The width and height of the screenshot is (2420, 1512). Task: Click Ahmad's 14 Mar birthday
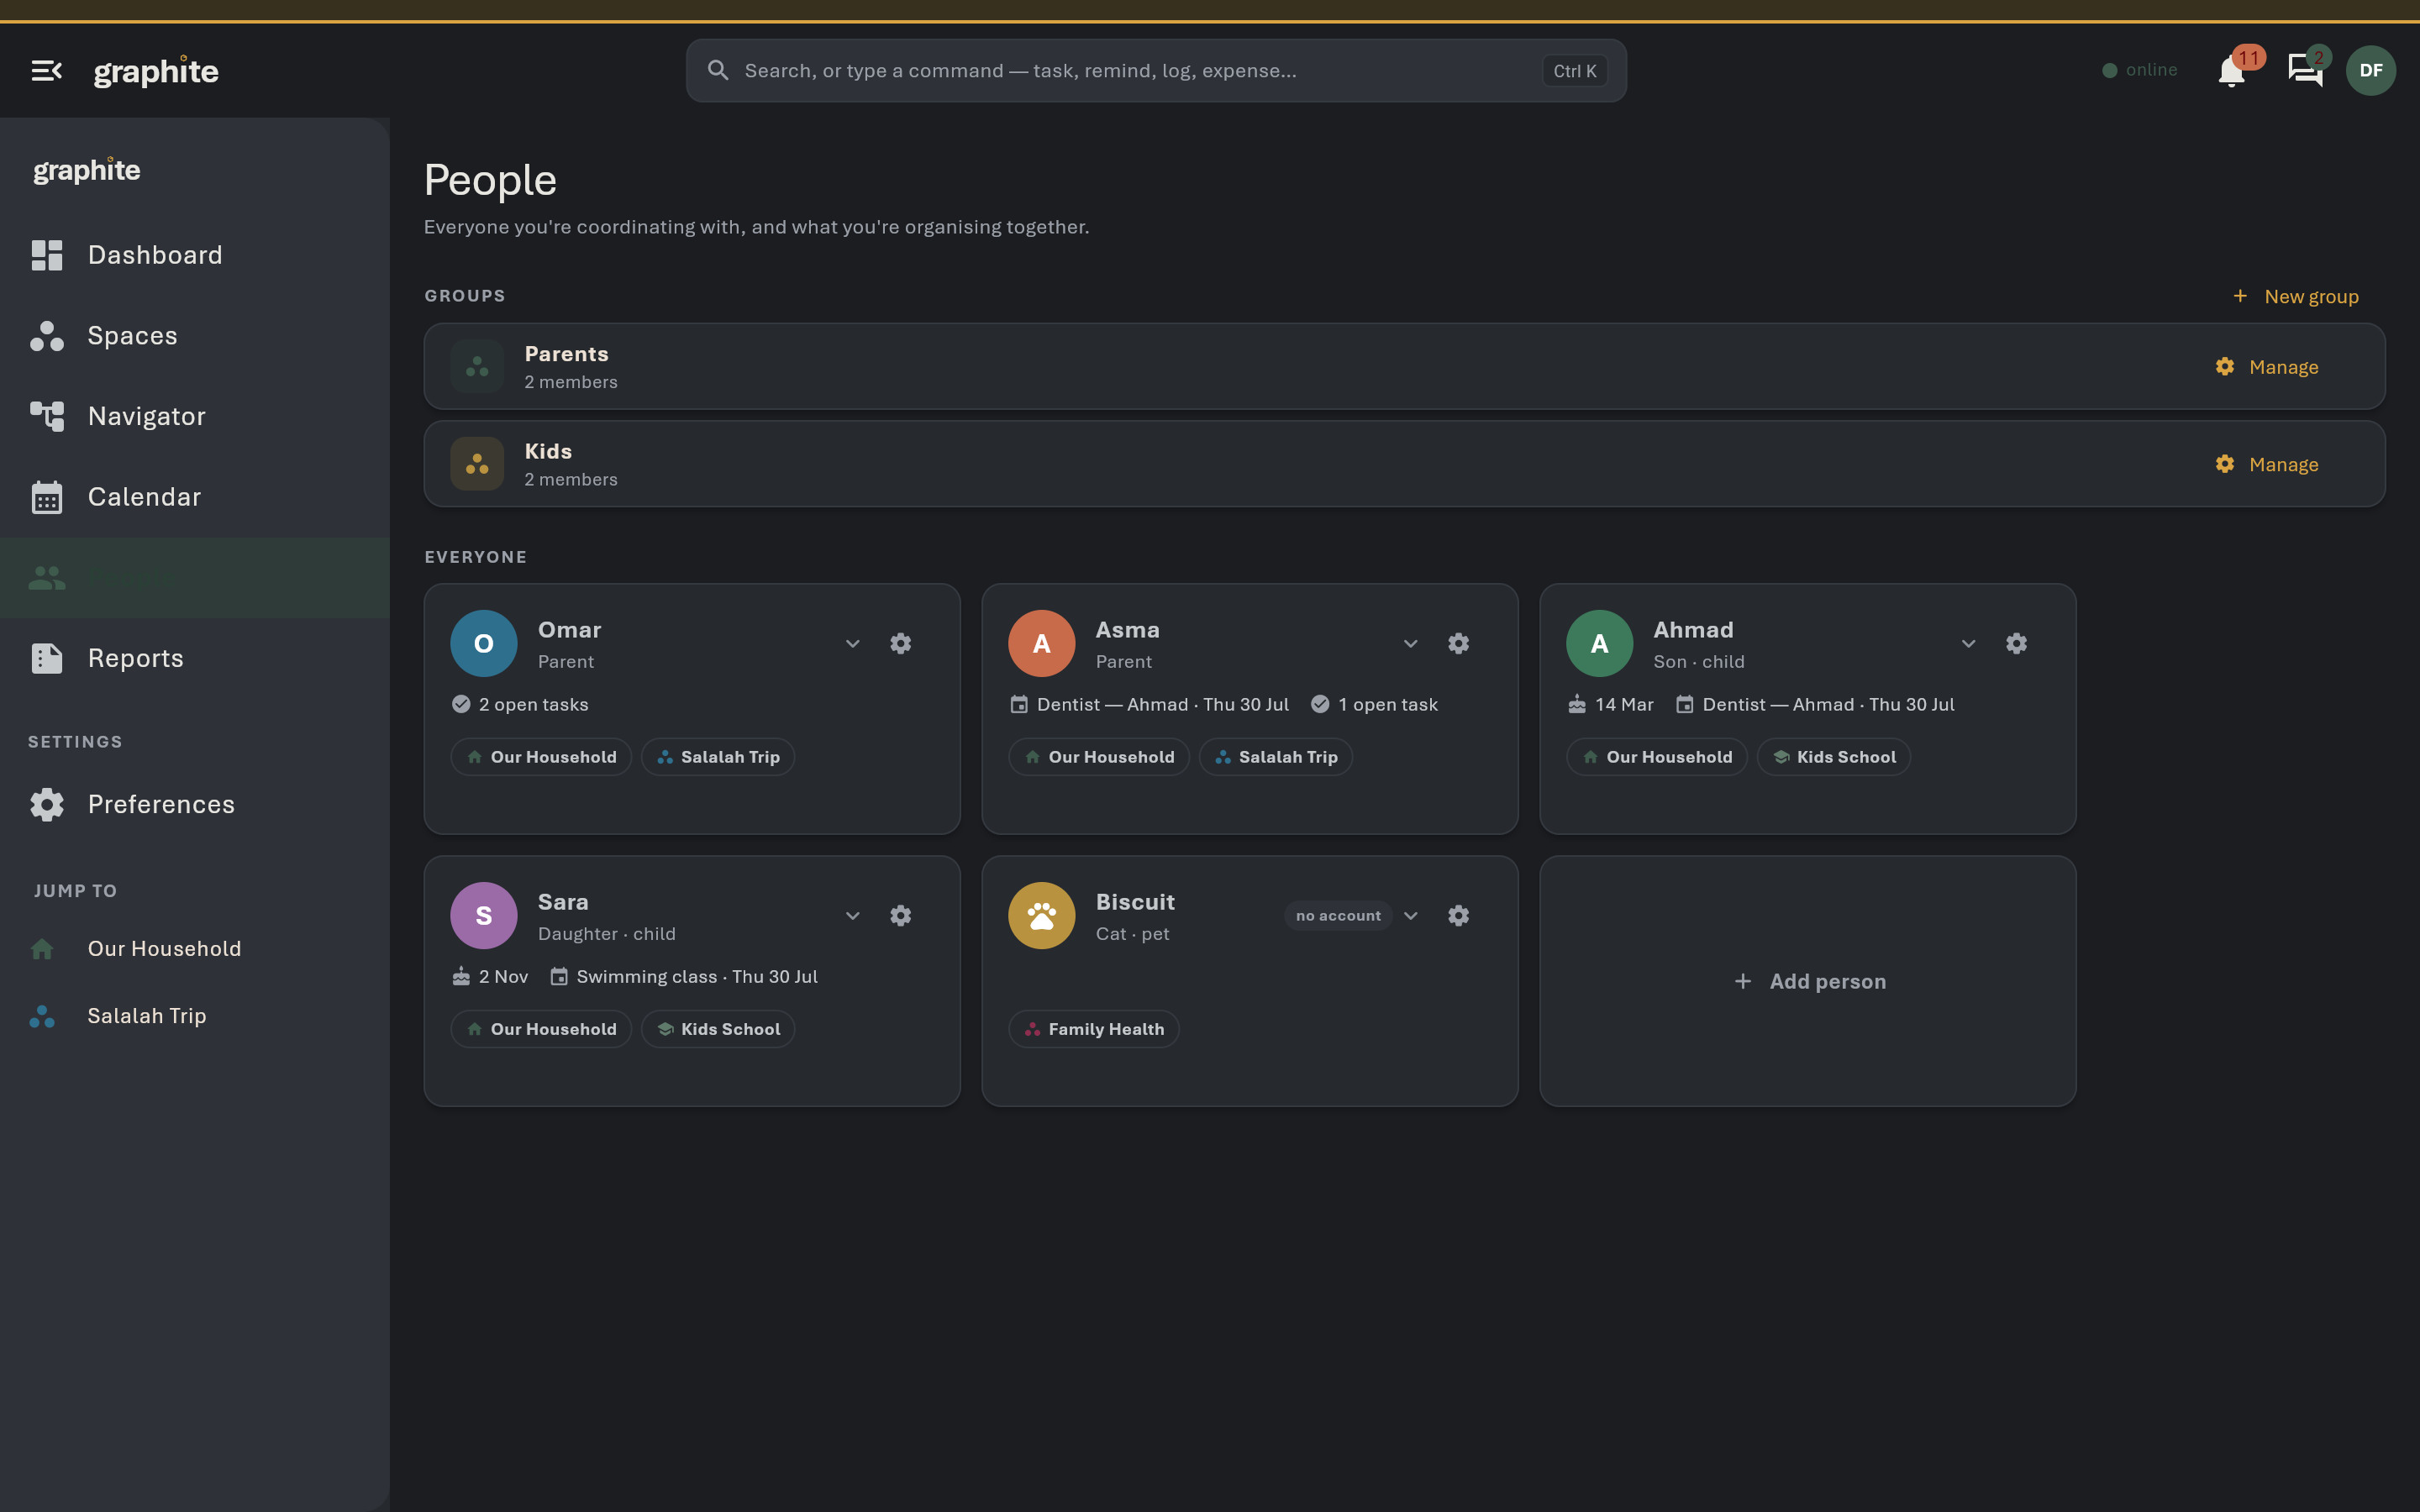(x=1610, y=704)
